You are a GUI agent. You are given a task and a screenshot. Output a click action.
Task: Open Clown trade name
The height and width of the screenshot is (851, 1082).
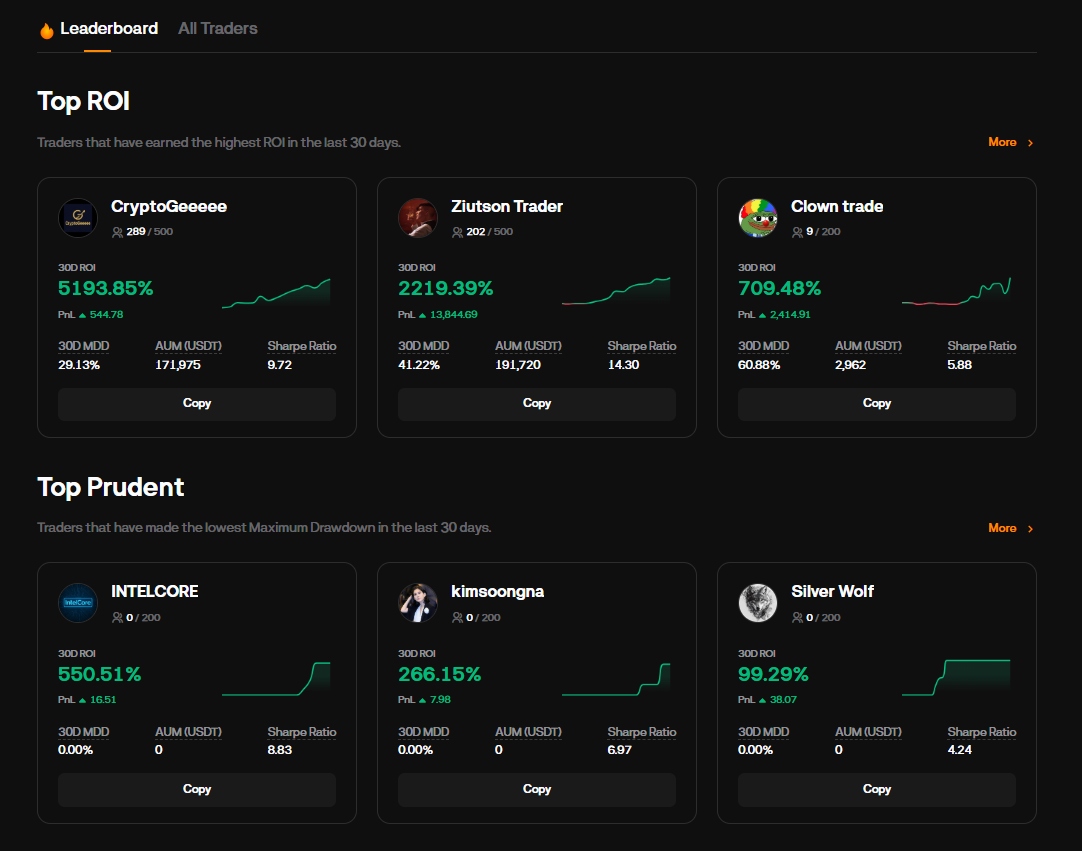point(837,206)
